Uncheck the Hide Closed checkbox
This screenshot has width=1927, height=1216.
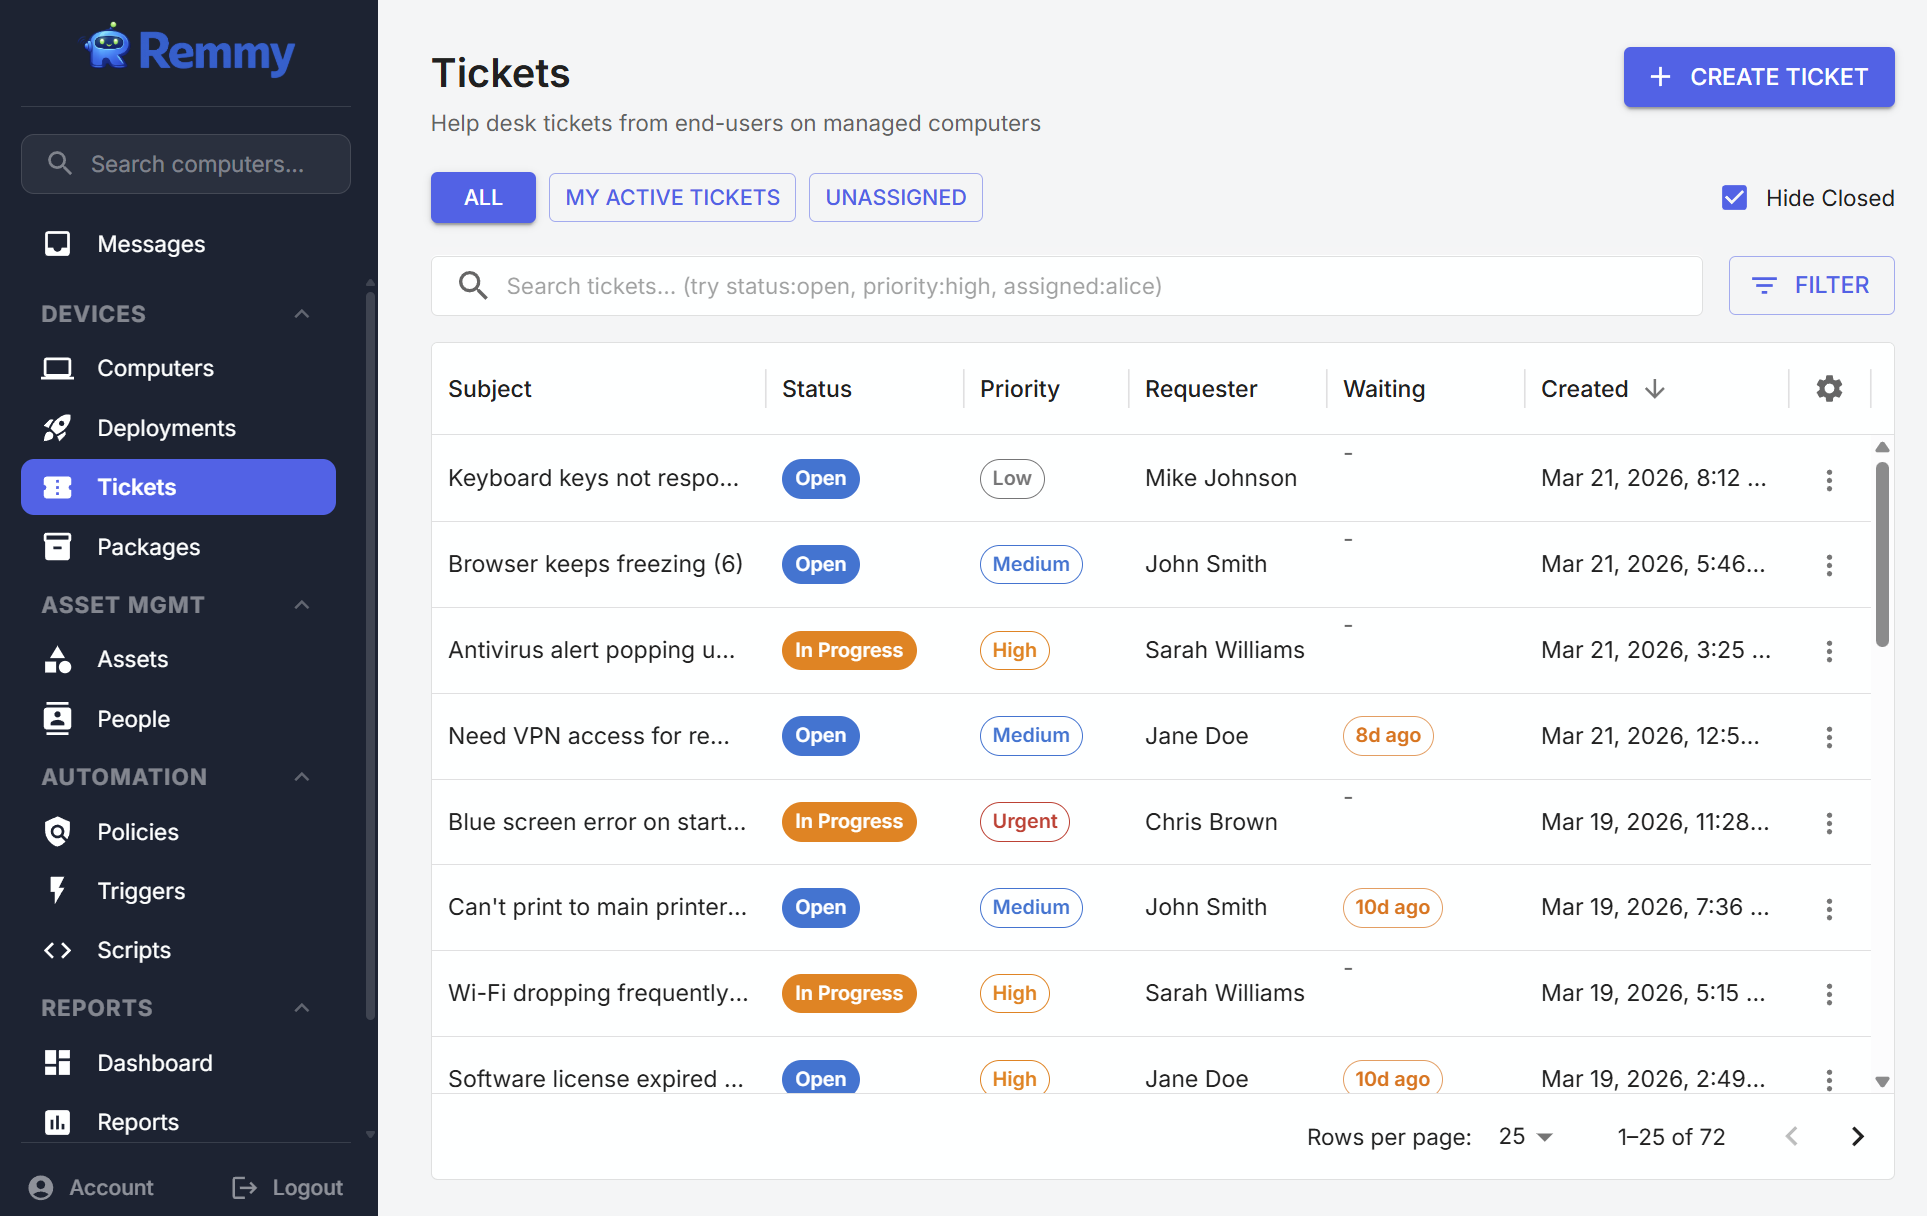1735,198
